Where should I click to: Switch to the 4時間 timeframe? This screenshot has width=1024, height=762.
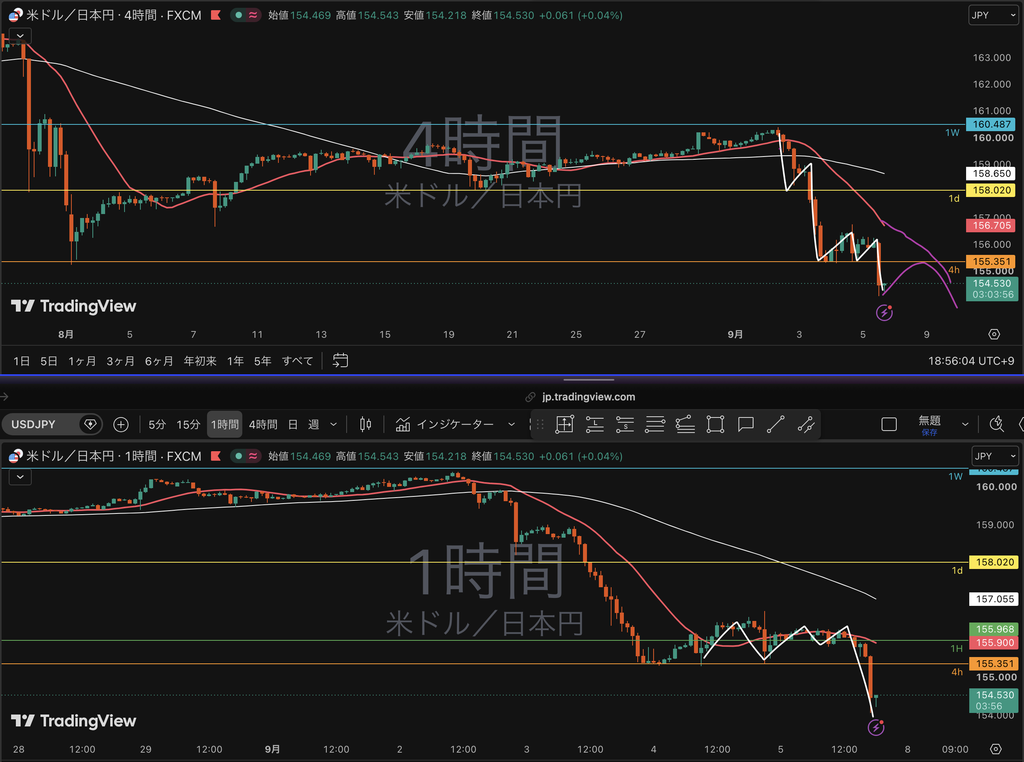[263, 424]
